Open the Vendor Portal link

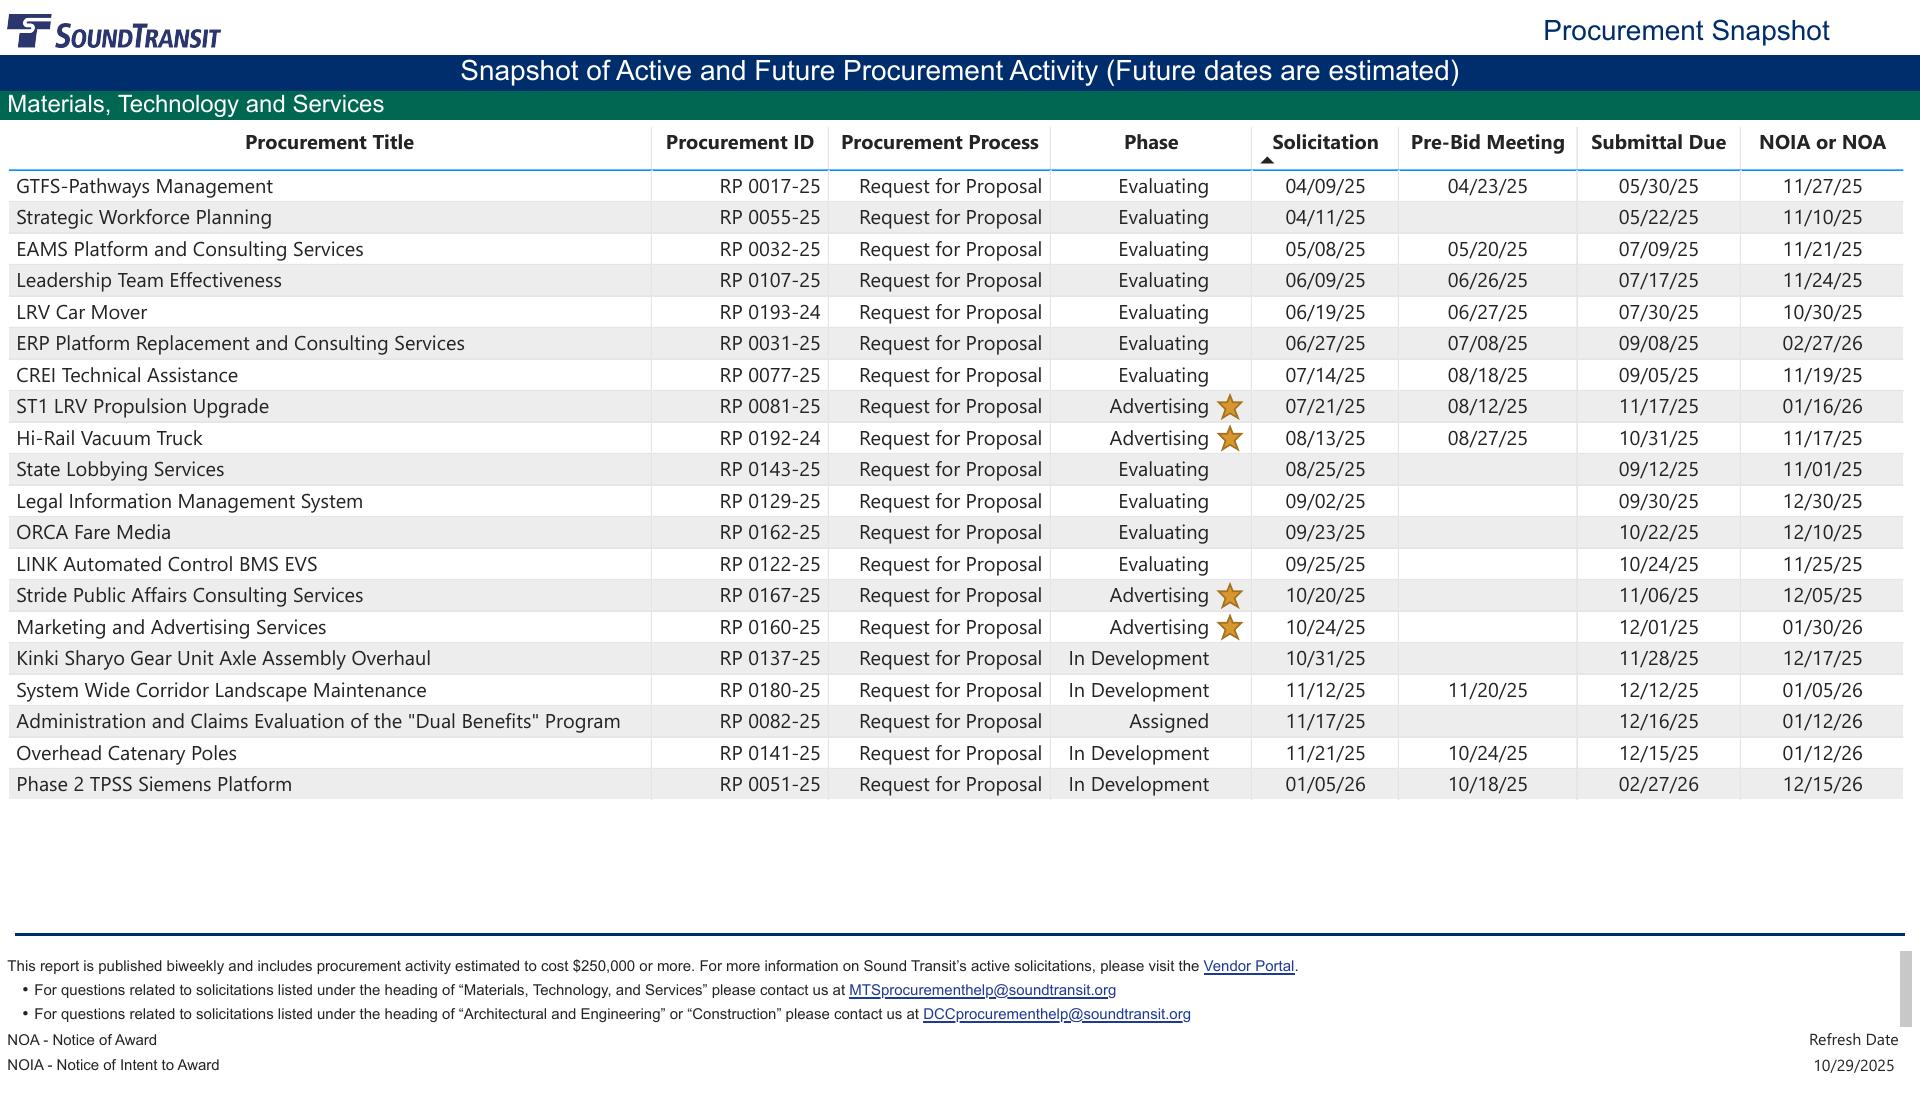(x=1248, y=966)
